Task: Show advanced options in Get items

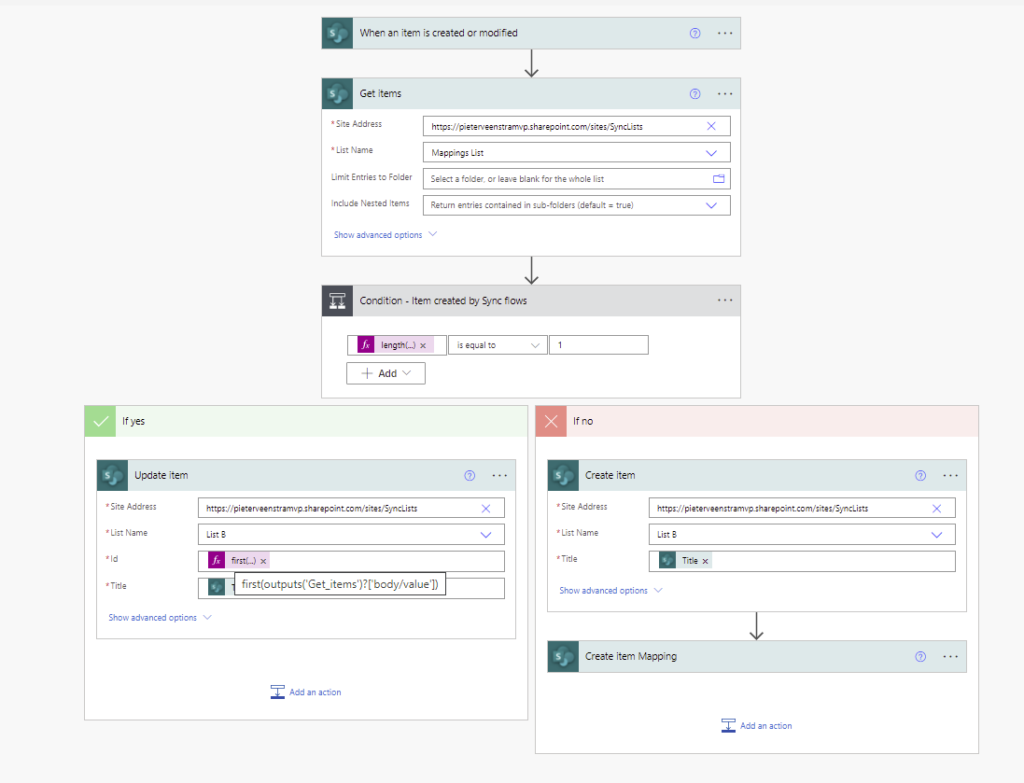Action: click(x=385, y=234)
